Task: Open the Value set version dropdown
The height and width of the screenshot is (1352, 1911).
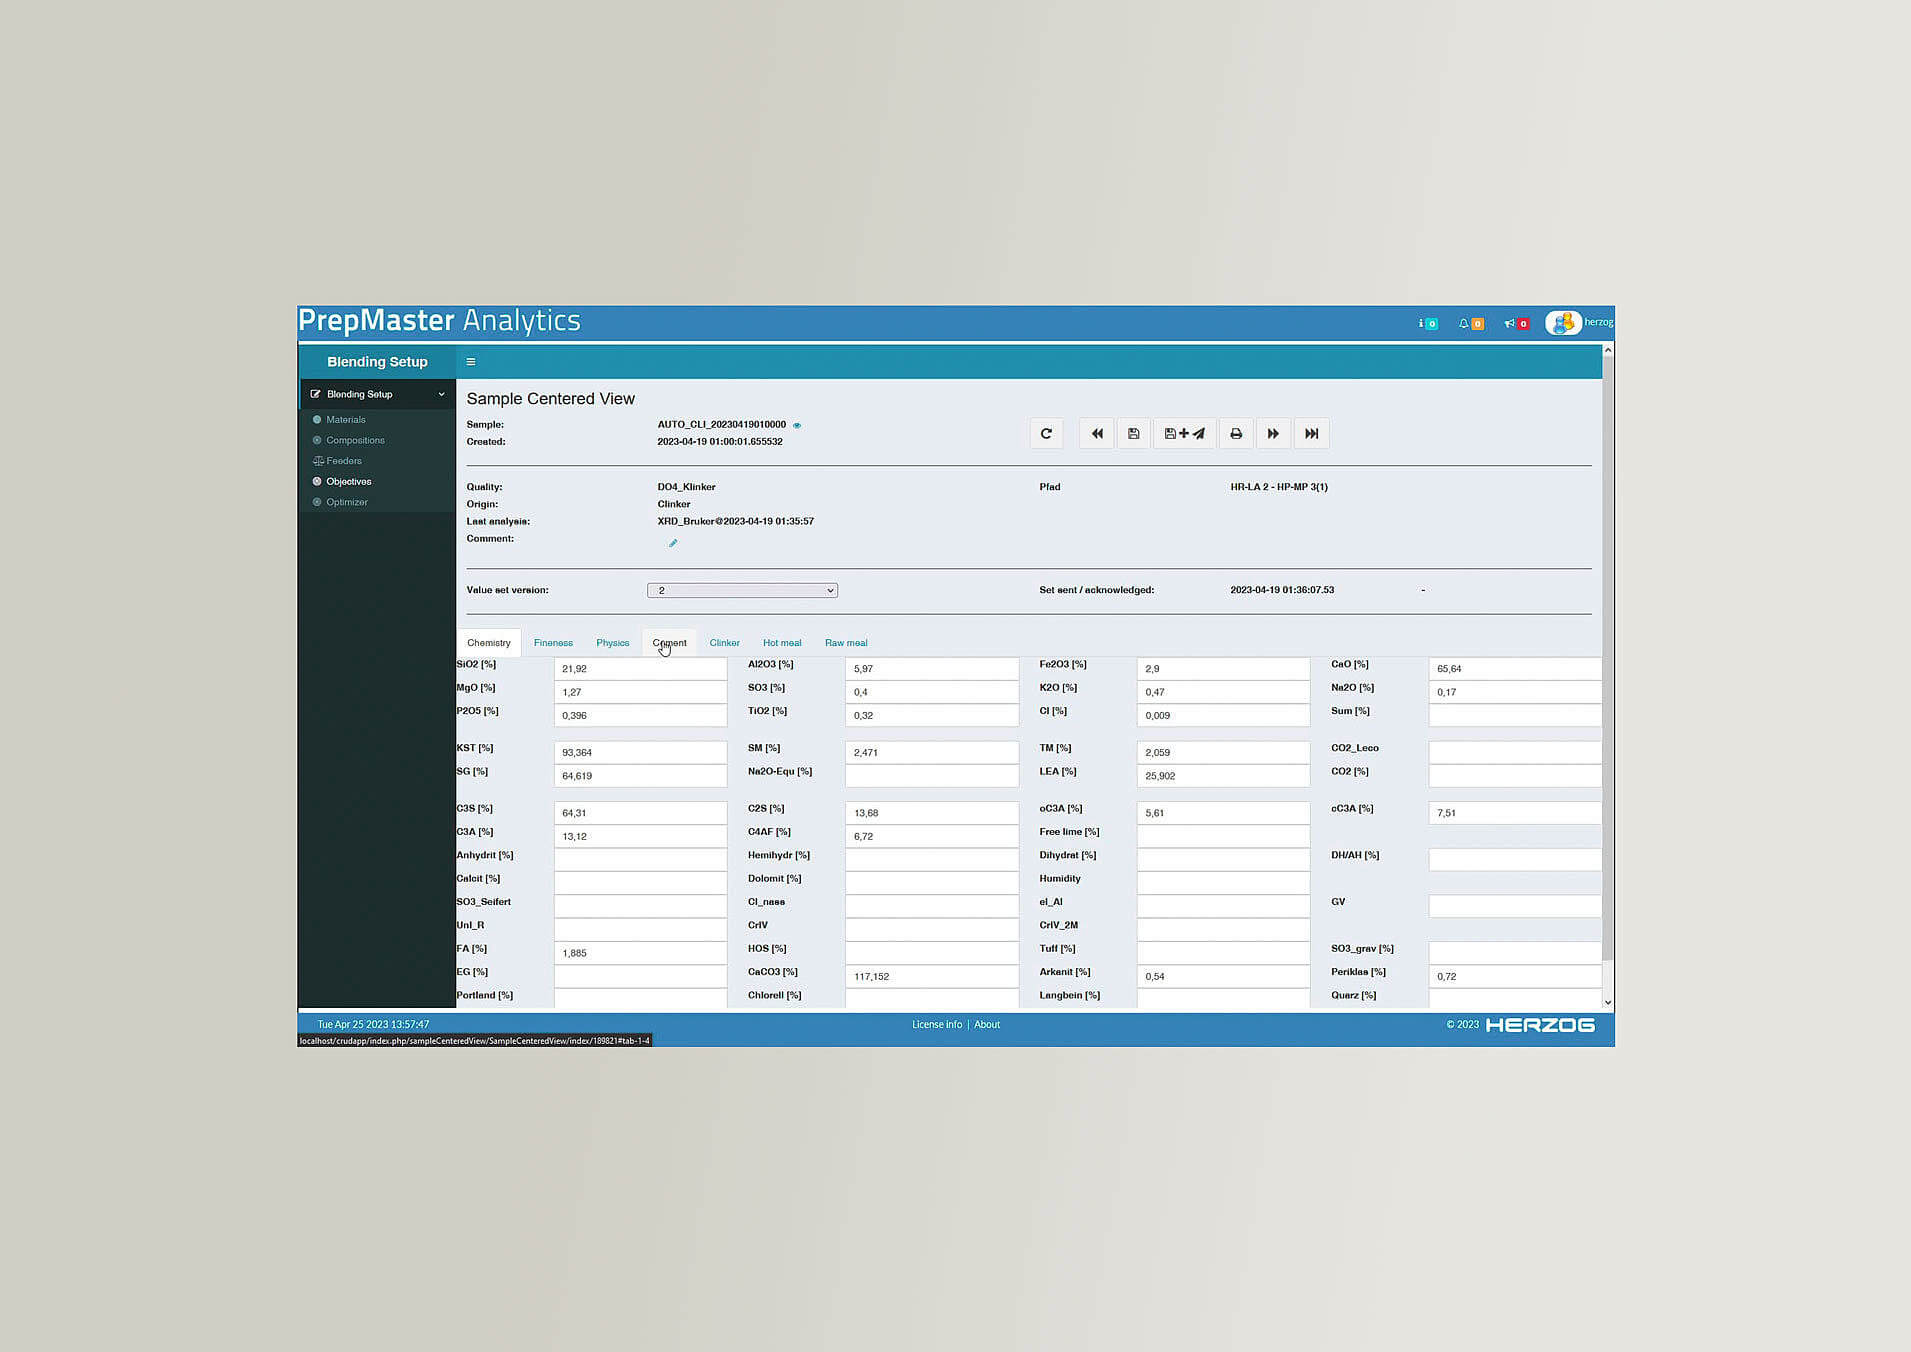Action: click(742, 591)
